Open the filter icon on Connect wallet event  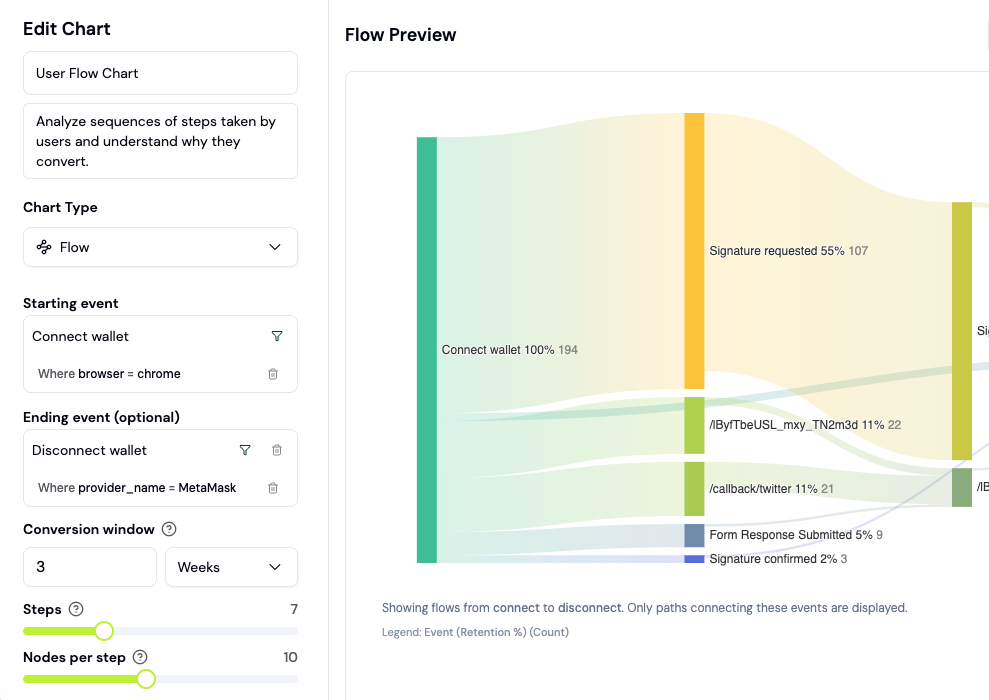(277, 336)
